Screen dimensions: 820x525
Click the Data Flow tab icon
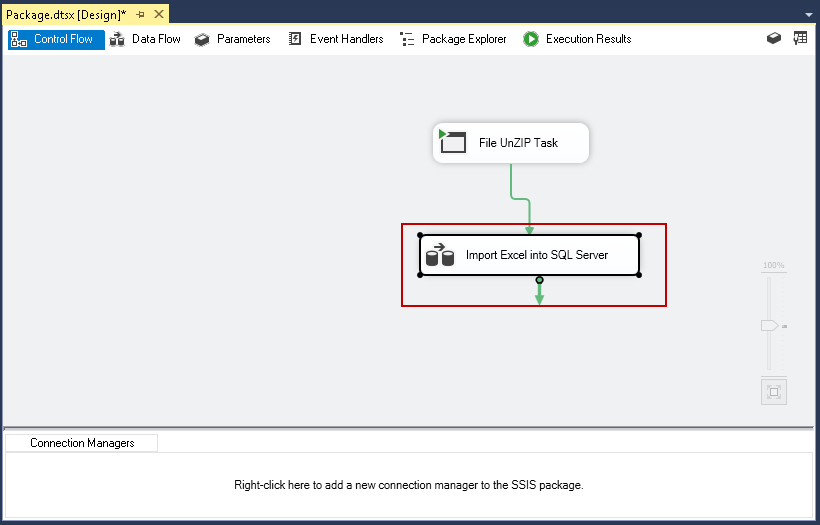117,39
